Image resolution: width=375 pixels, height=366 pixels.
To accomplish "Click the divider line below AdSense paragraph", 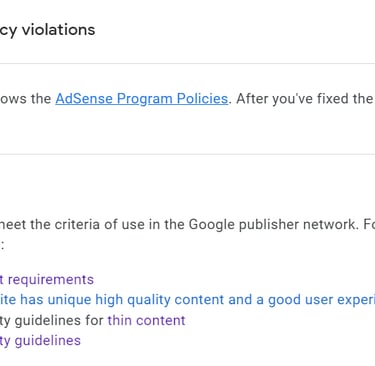I will (x=187, y=154).
